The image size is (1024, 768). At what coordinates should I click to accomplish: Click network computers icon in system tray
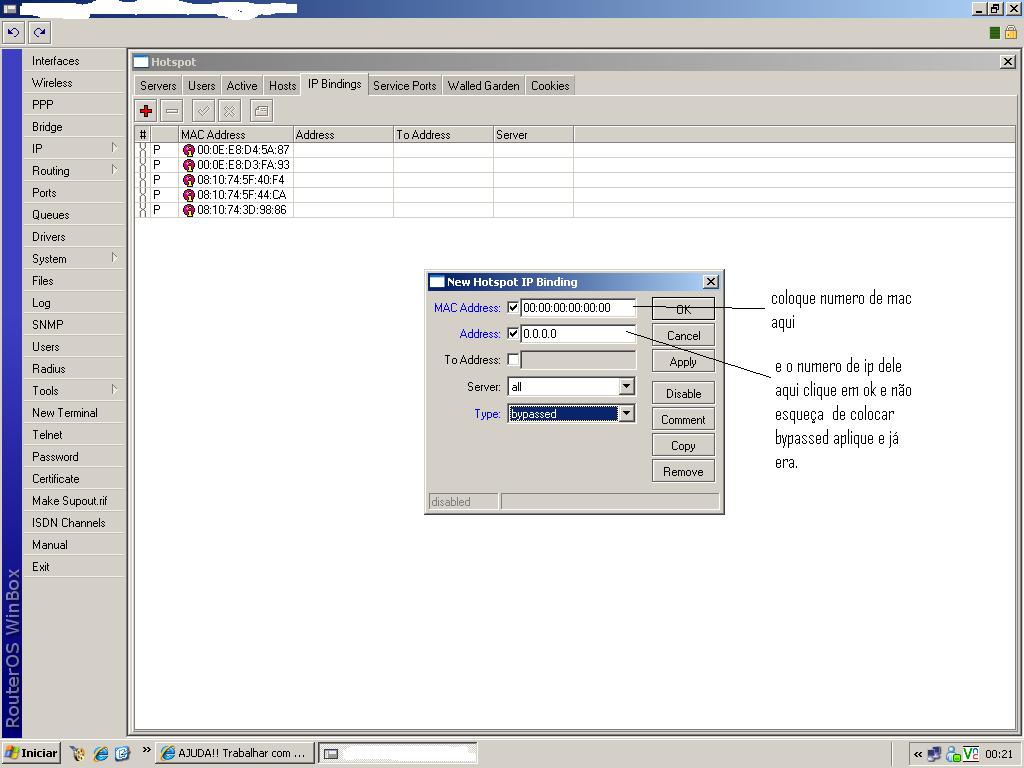[x=935, y=754]
